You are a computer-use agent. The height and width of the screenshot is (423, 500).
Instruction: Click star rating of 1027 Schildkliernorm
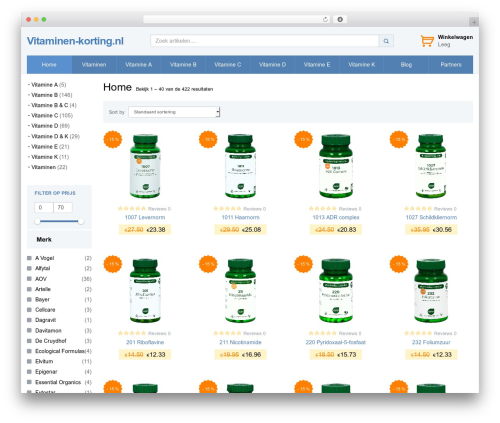click(x=418, y=209)
